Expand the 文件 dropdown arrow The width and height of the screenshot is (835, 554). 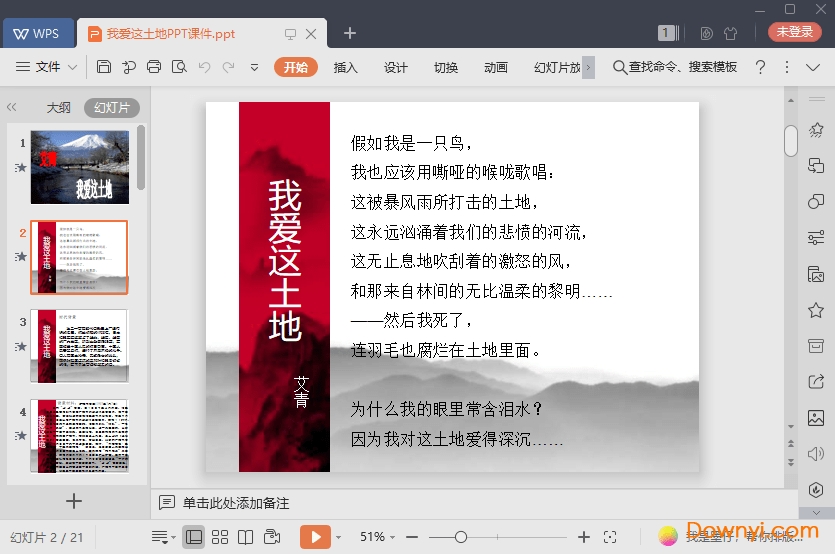72,67
